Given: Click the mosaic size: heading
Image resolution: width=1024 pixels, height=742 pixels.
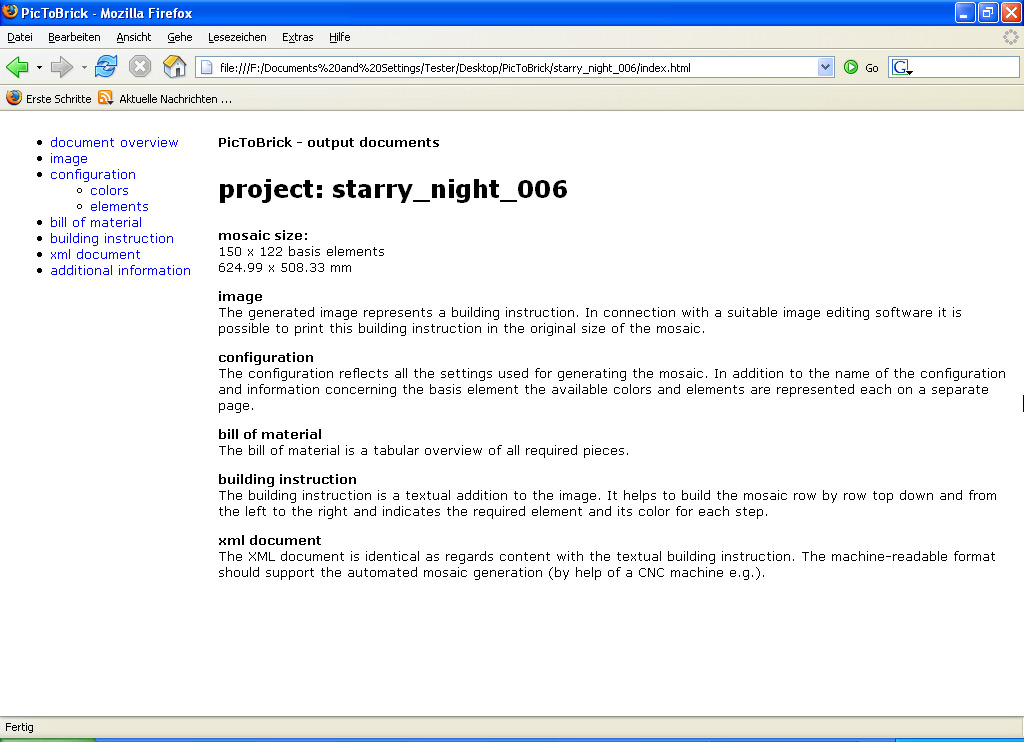Looking at the screenshot, I should [263, 235].
